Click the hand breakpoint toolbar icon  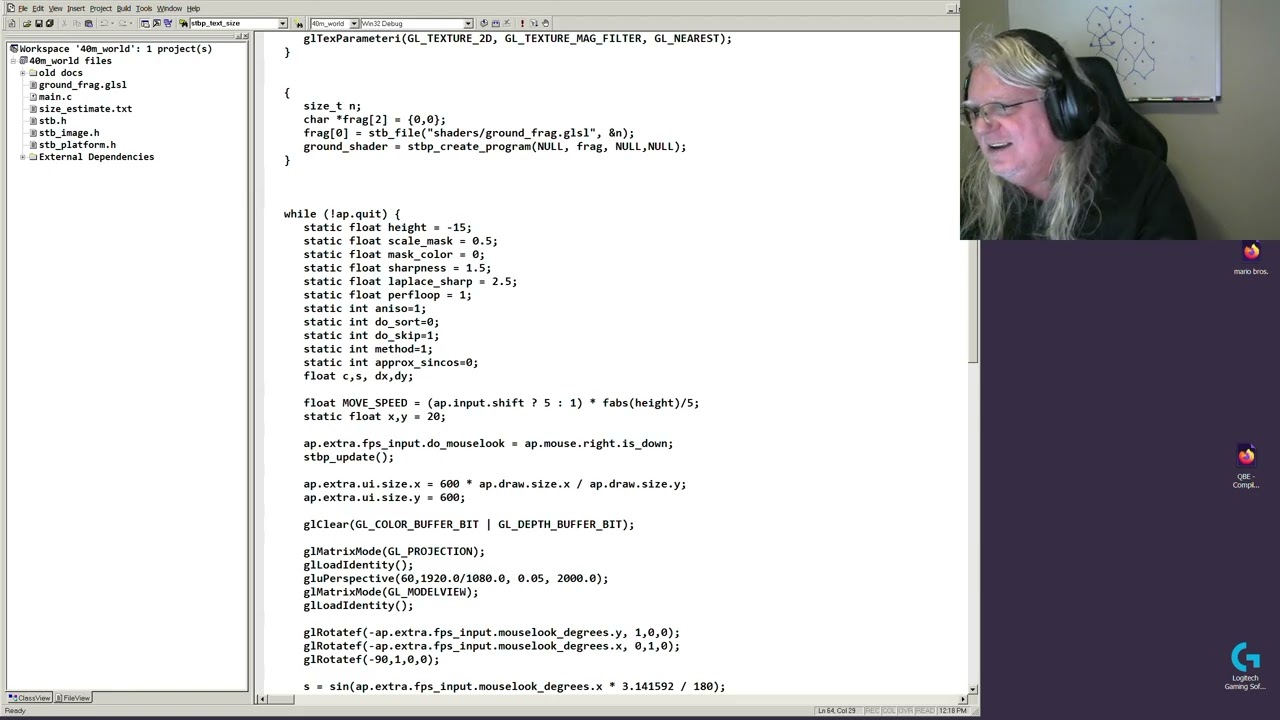[x=545, y=24]
